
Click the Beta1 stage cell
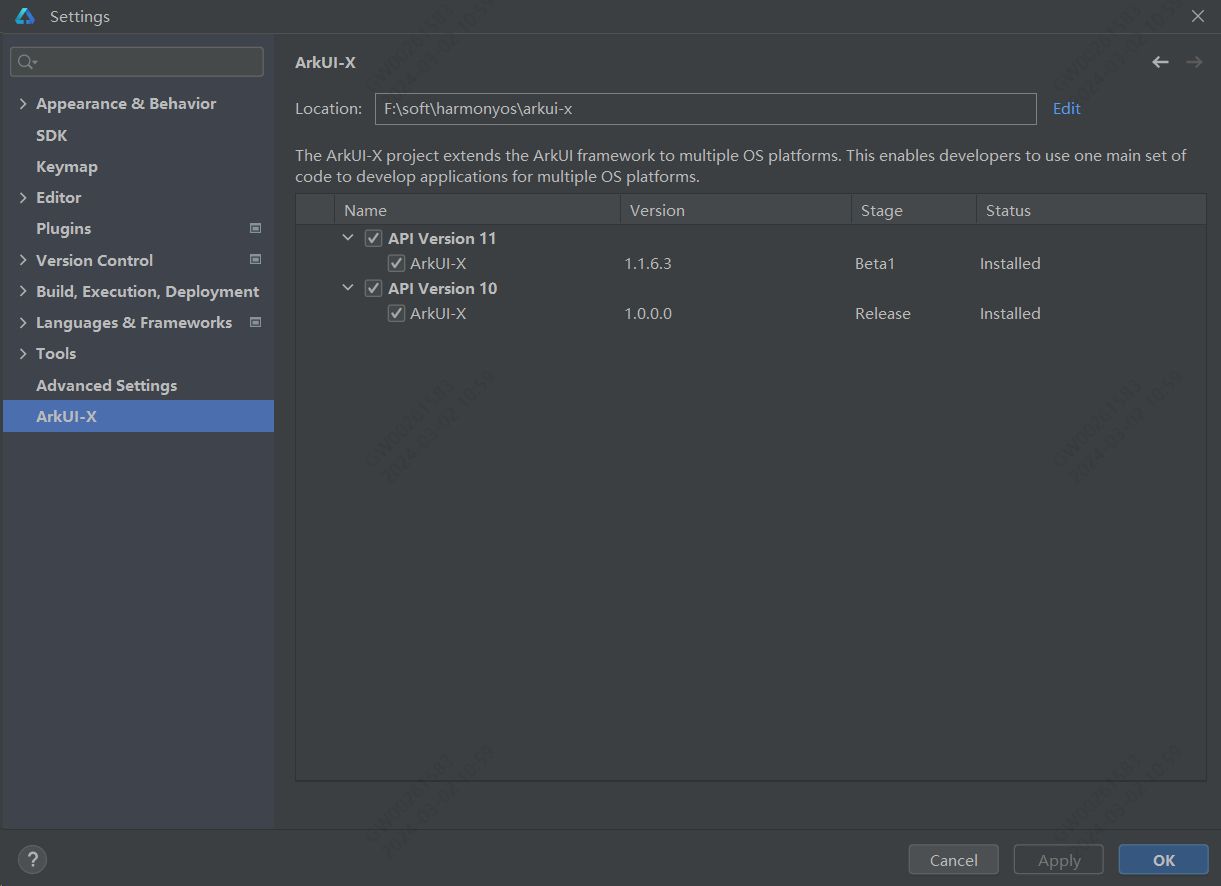click(875, 263)
